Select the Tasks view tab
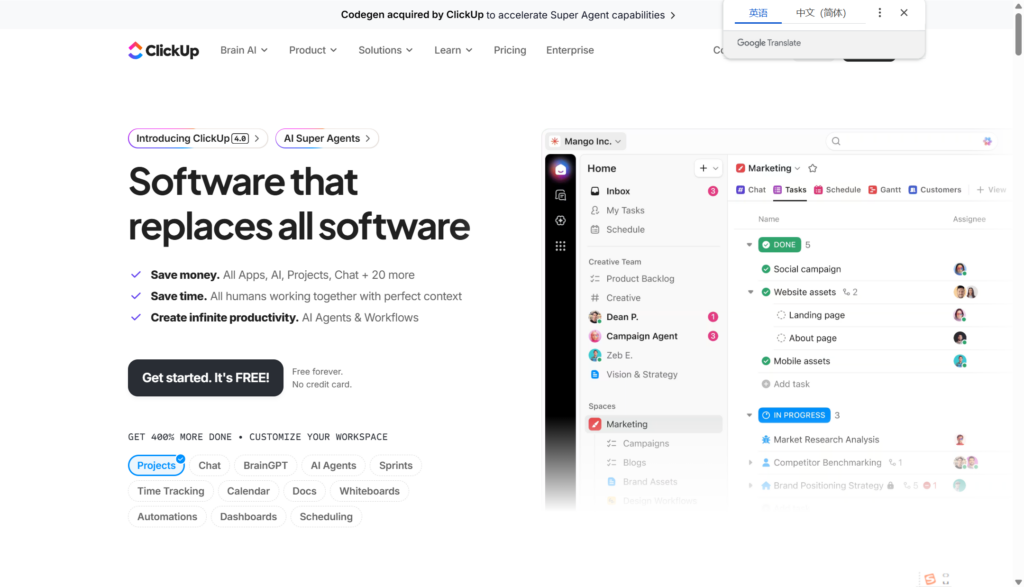1024x587 pixels. coord(790,189)
